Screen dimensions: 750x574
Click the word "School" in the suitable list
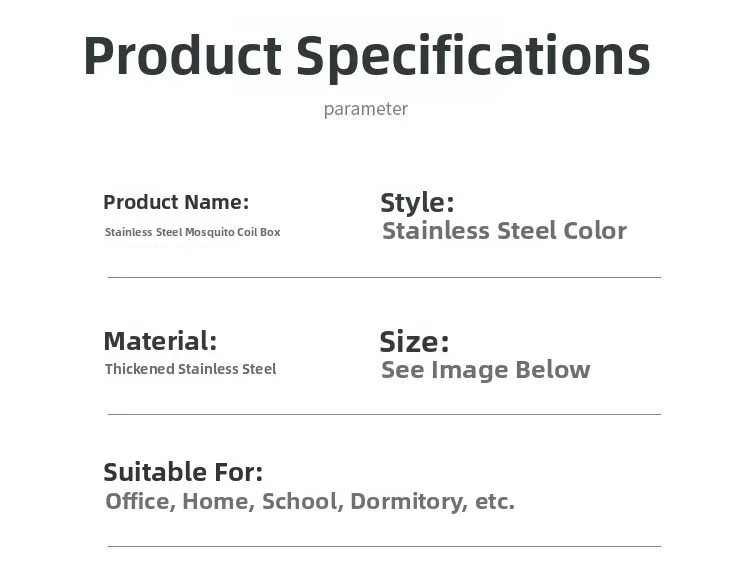tap(298, 501)
